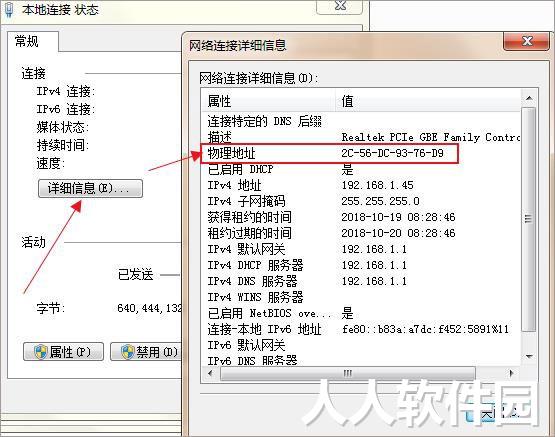Click the 禁用(D) disable button
Screen dimensions: 555x437
(x=146, y=351)
